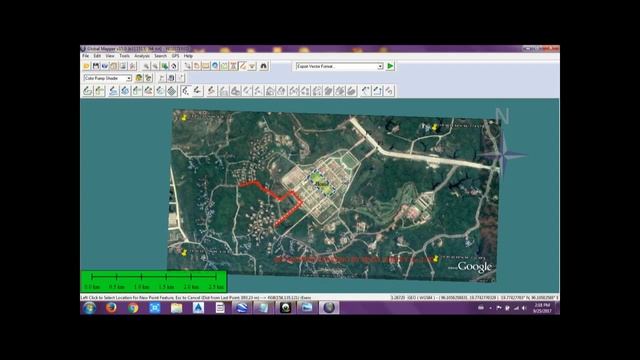Select the red line feature on the map
Image resolution: width=640 pixels, height=360 pixels.
280,198
